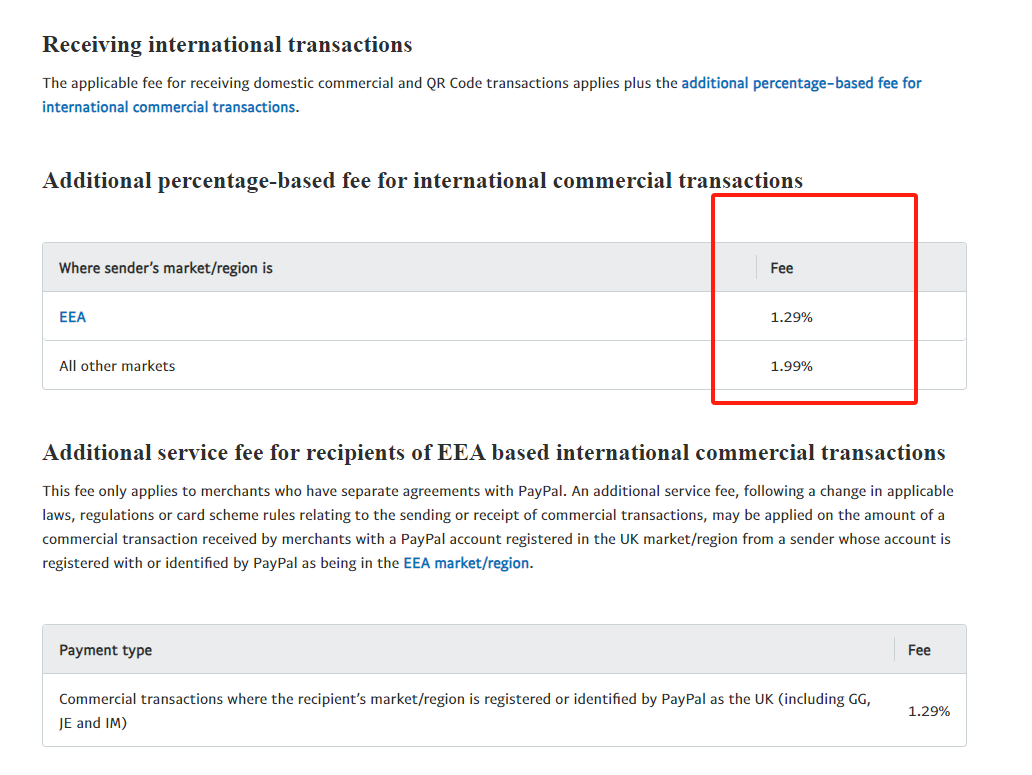
Task: Click the column divider beside the first Fee header
Action: [757, 267]
